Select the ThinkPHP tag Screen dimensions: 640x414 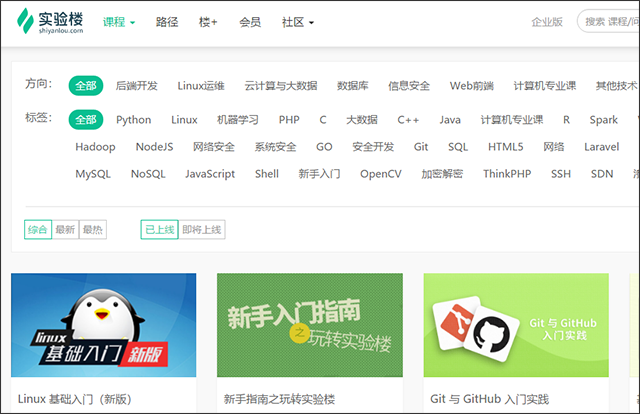pyautogui.click(x=507, y=174)
